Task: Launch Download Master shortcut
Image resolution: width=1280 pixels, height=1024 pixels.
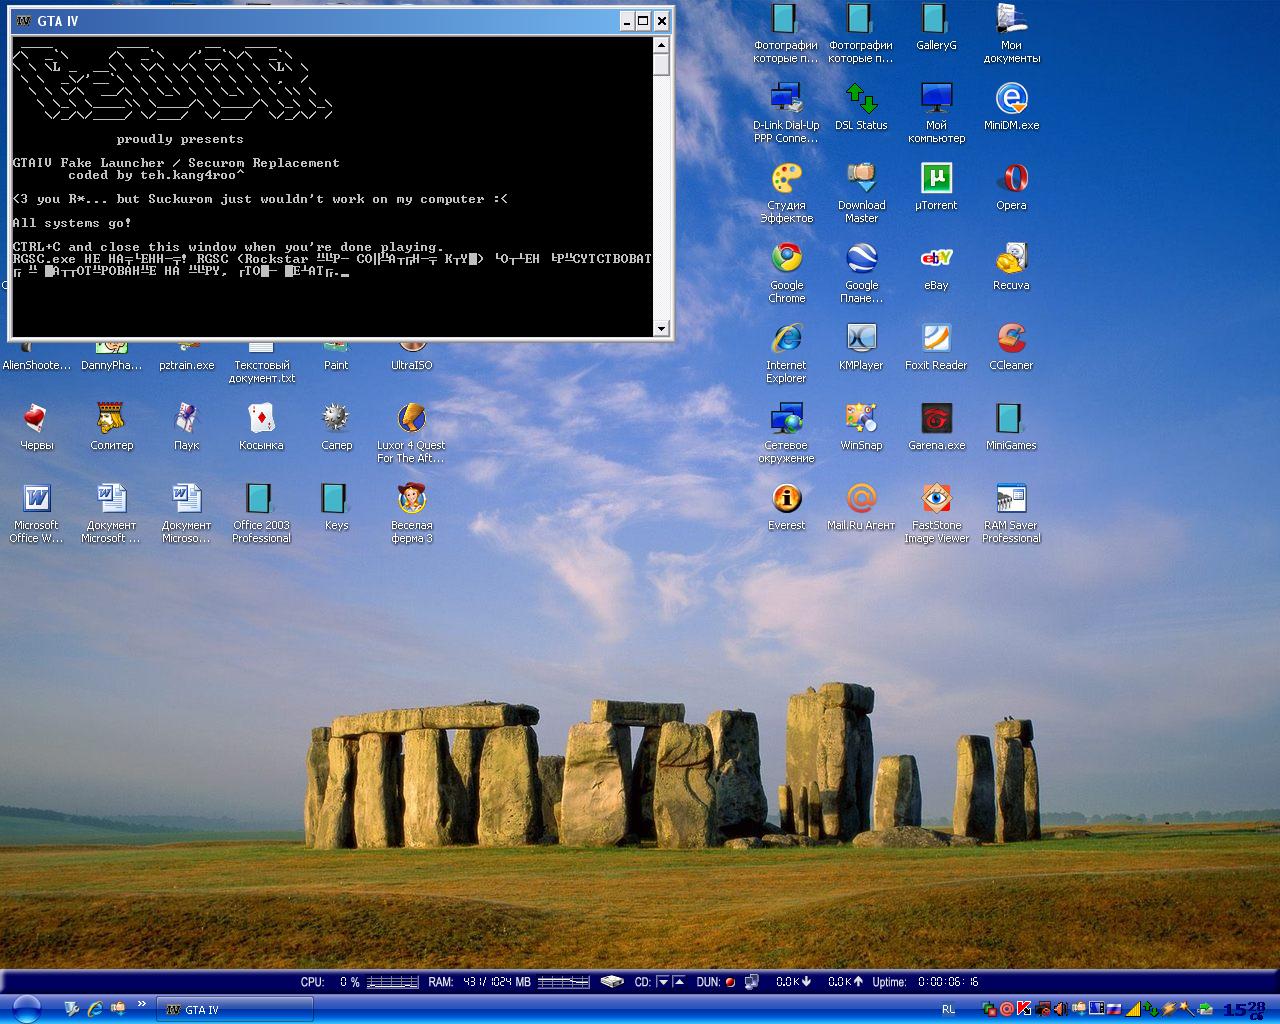Action: click(x=861, y=193)
